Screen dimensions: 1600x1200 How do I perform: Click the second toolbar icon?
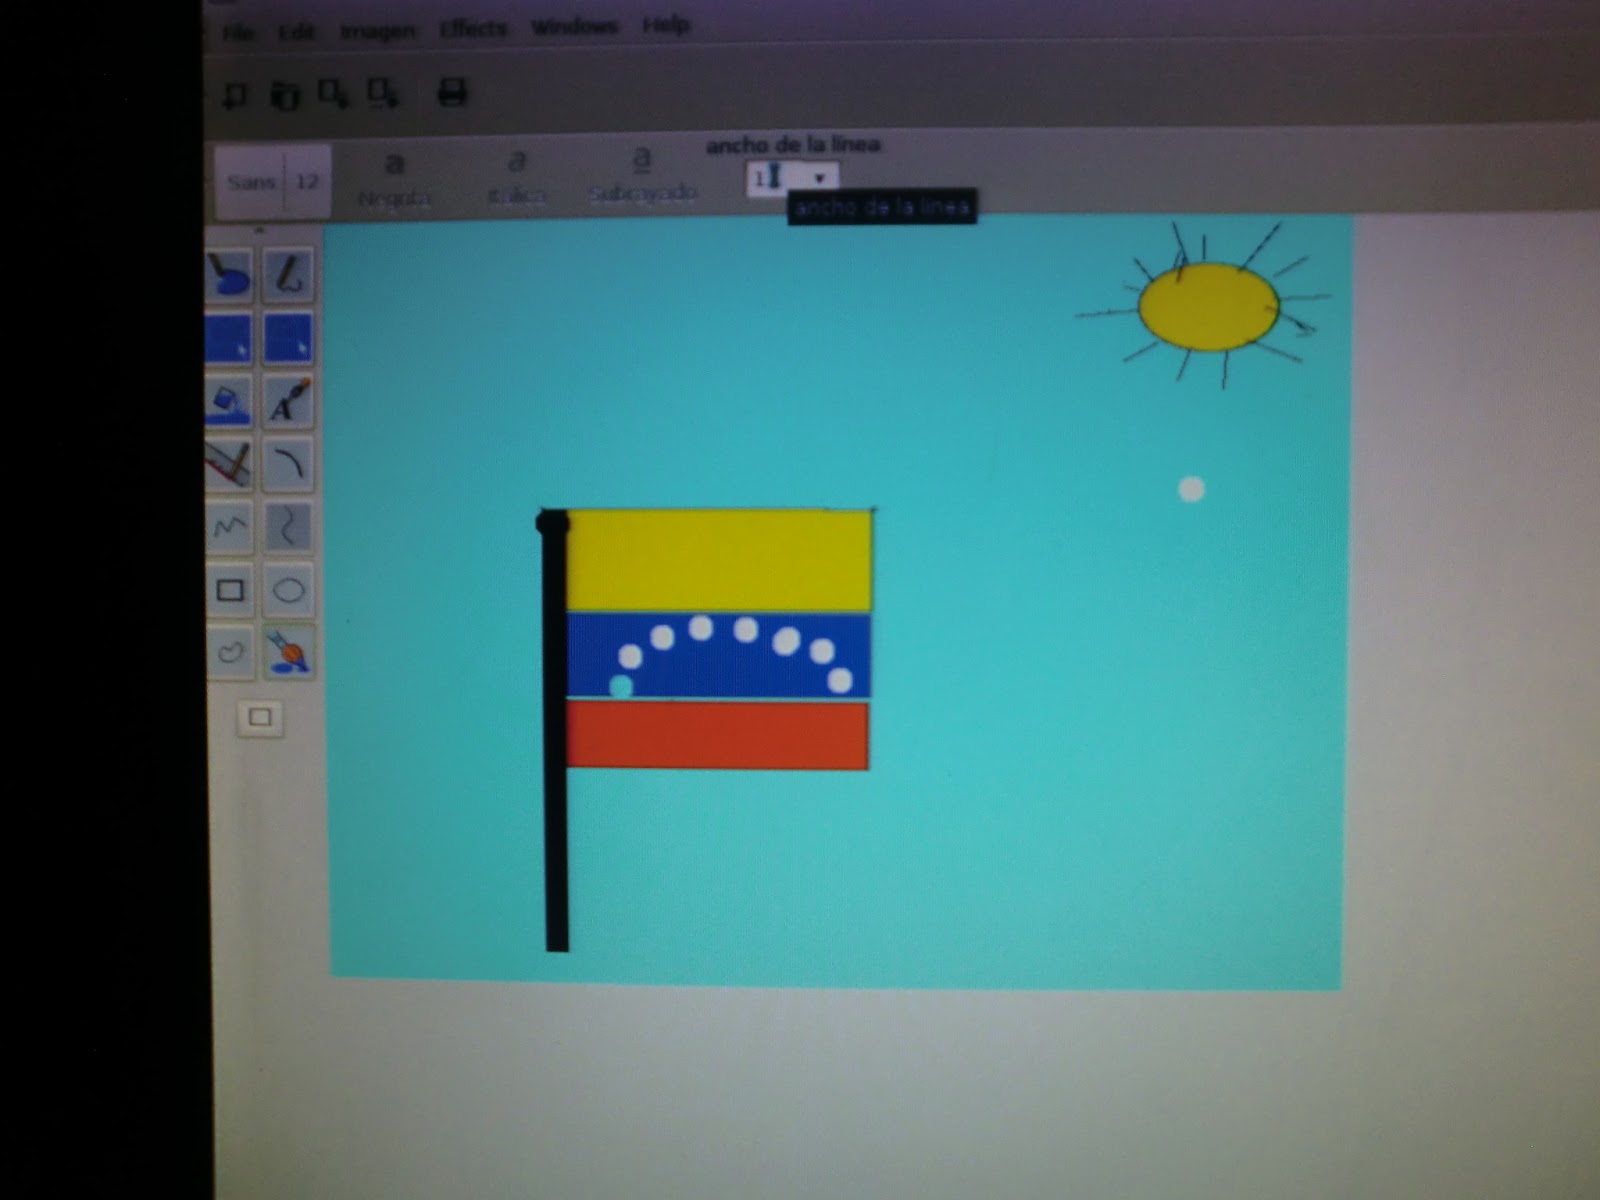[x=286, y=96]
